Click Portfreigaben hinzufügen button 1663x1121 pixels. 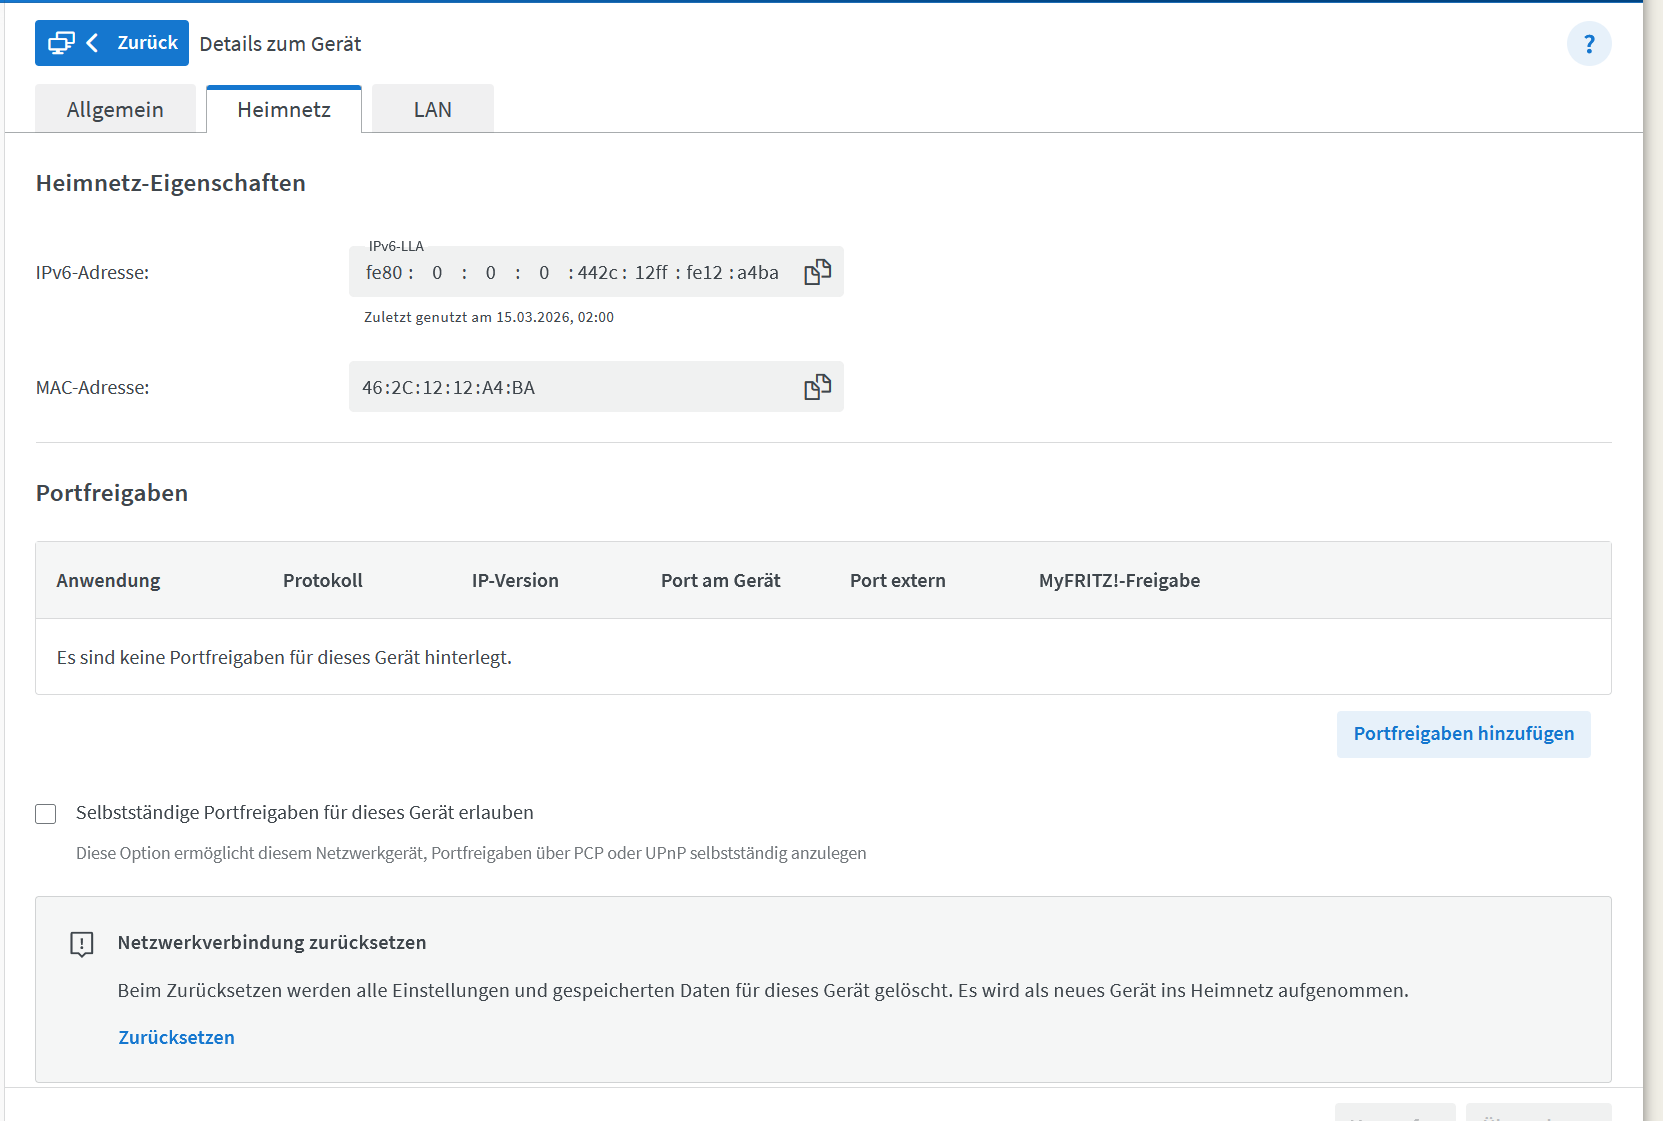coord(1463,734)
